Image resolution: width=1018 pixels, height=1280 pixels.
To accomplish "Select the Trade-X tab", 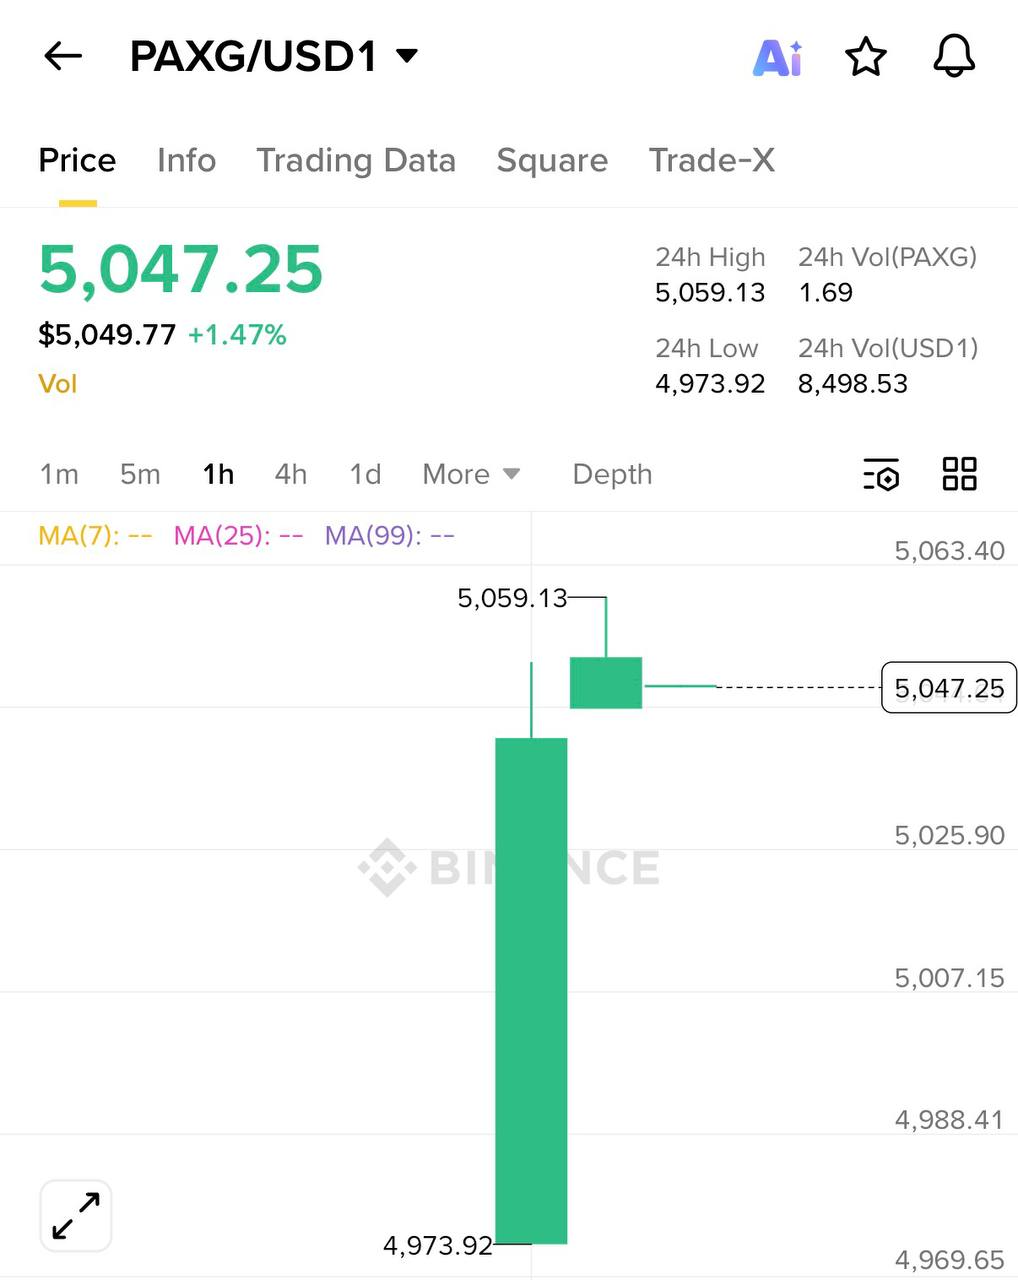I will pyautogui.click(x=711, y=160).
